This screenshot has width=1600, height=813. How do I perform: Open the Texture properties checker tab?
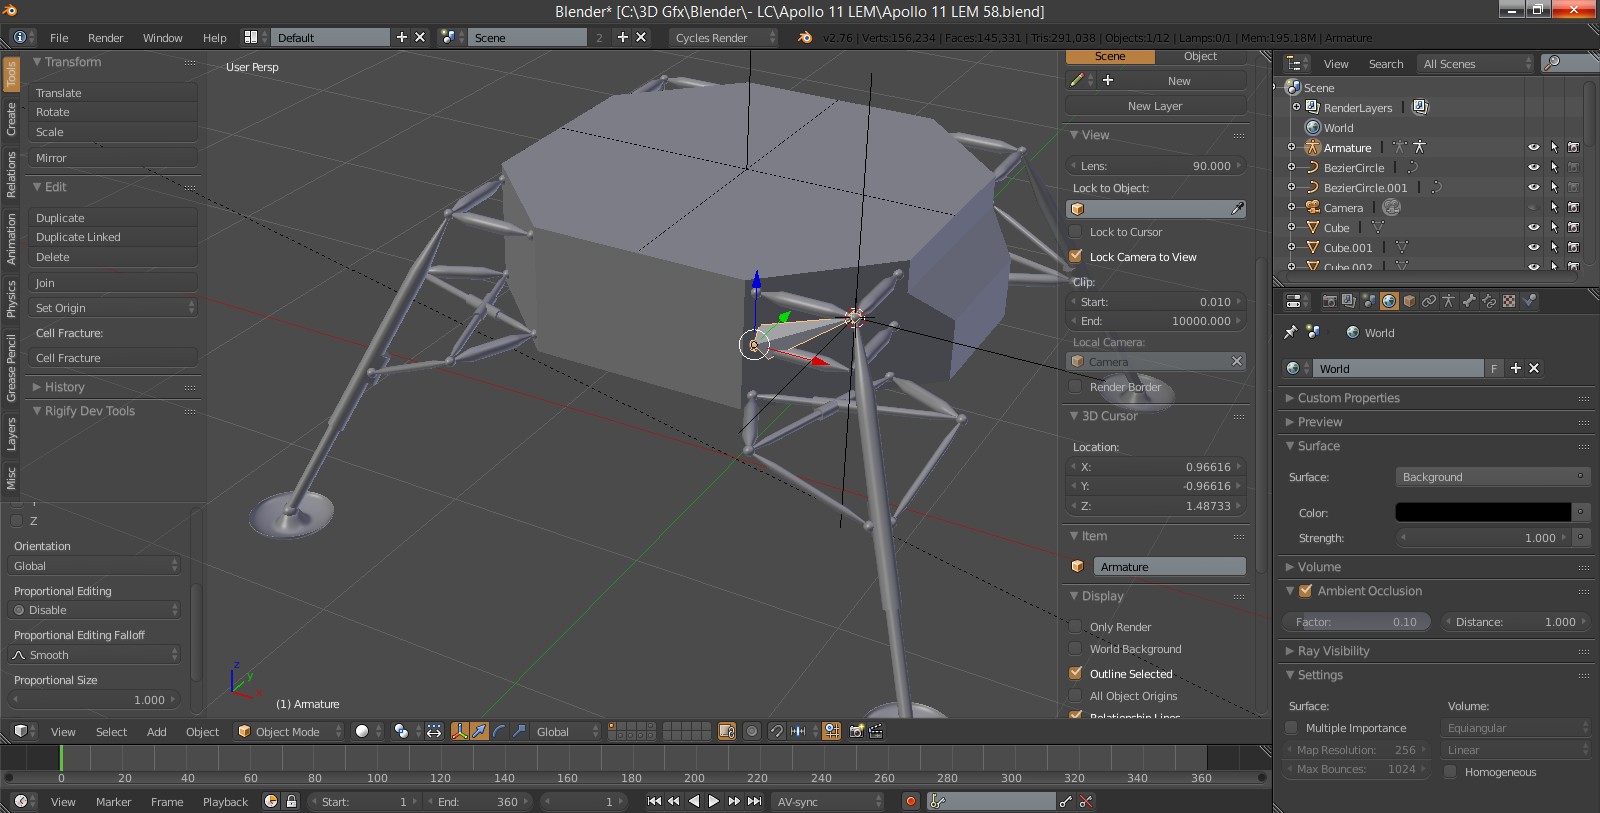[1509, 301]
